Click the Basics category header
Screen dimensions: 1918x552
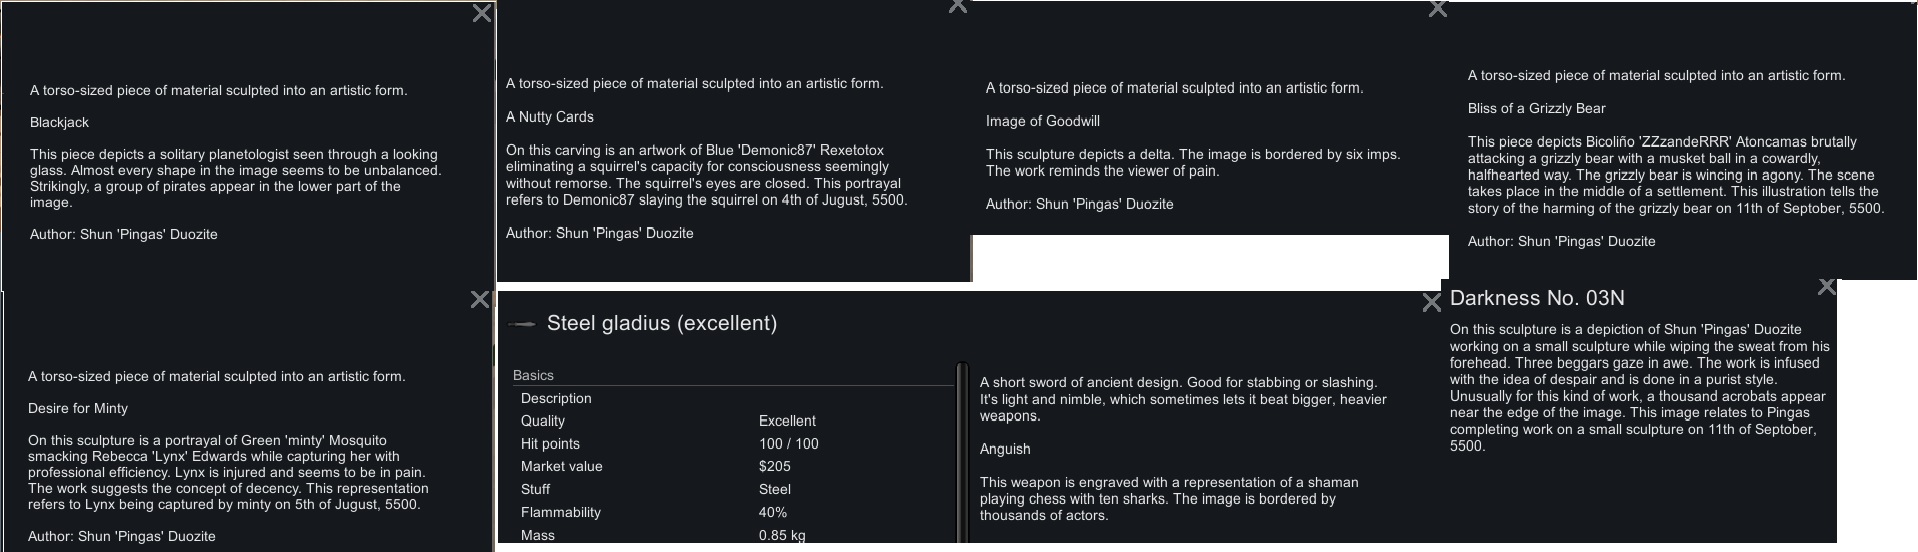(x=533, y=375)
